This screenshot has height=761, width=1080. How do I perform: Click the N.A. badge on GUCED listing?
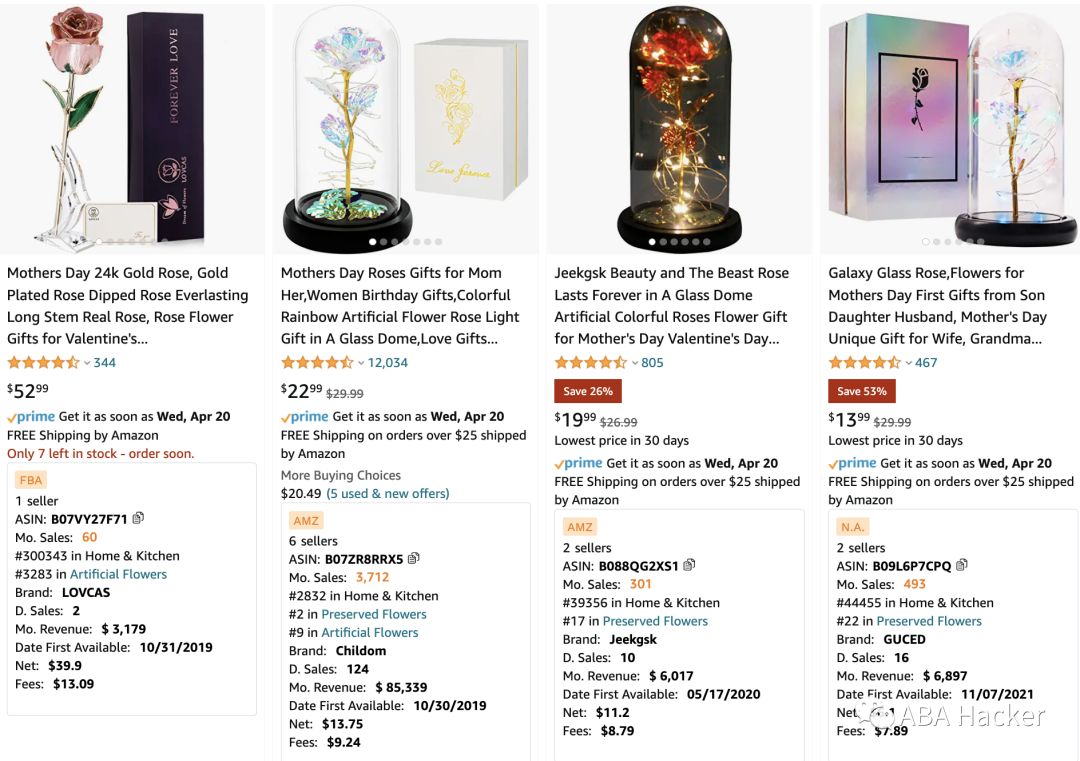pos(853,526)
